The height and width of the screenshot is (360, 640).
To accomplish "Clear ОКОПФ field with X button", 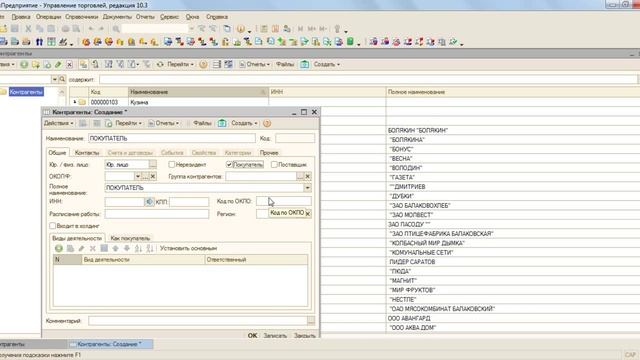I will [153, 176].
